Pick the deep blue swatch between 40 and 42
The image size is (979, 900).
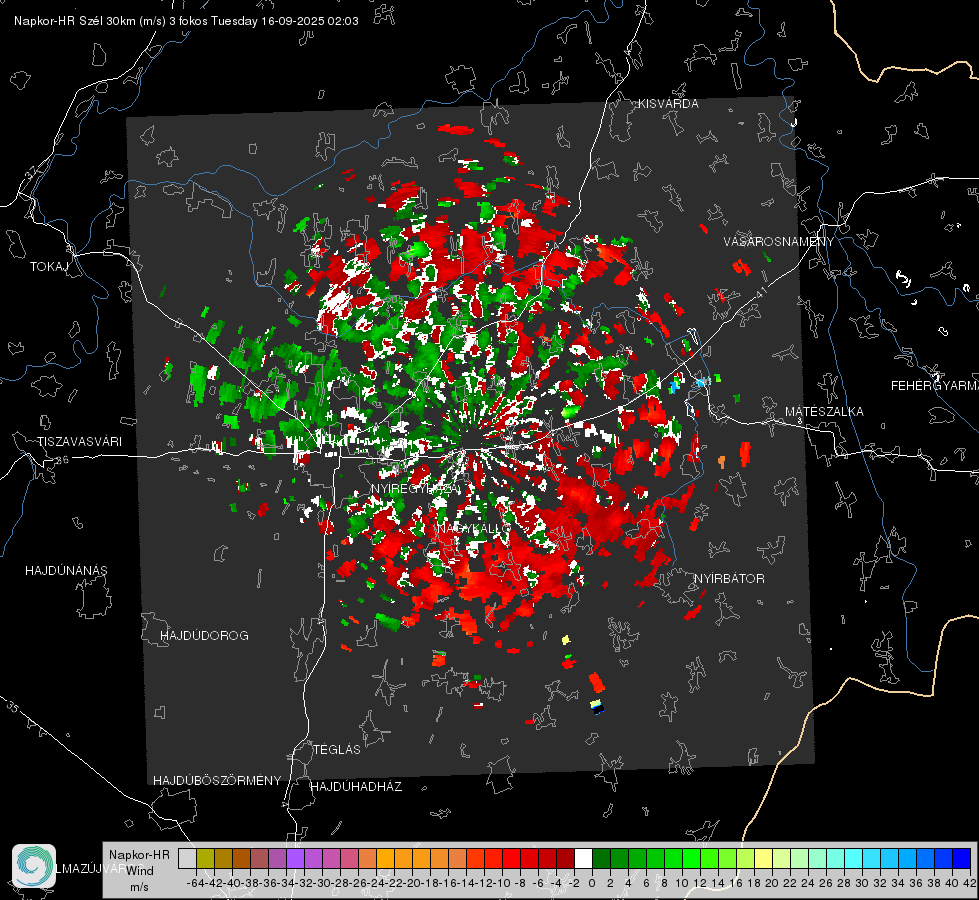pos(962,858)
